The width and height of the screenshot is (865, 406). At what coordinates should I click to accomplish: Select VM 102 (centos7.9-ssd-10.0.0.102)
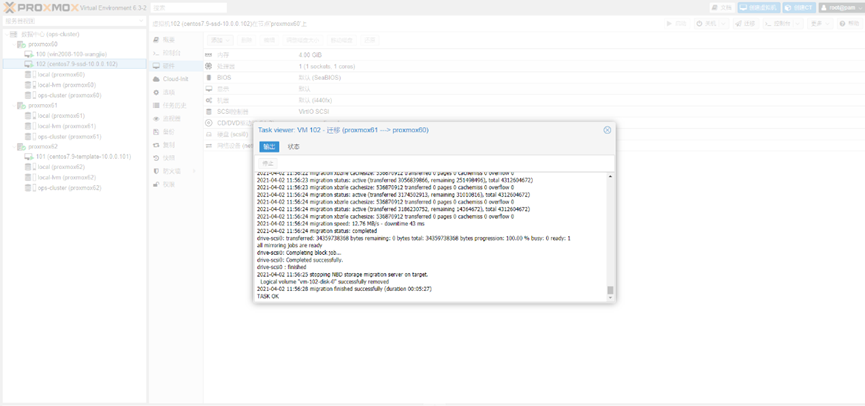click(x=76, y=64)
